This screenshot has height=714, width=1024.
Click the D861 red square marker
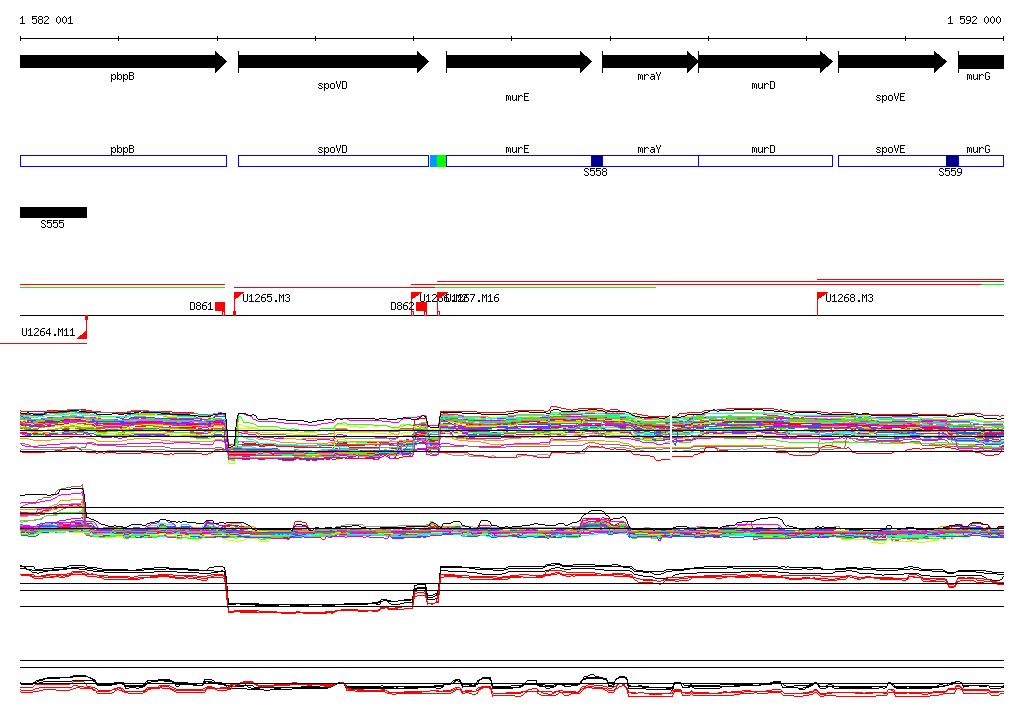[x=220, y=306]
